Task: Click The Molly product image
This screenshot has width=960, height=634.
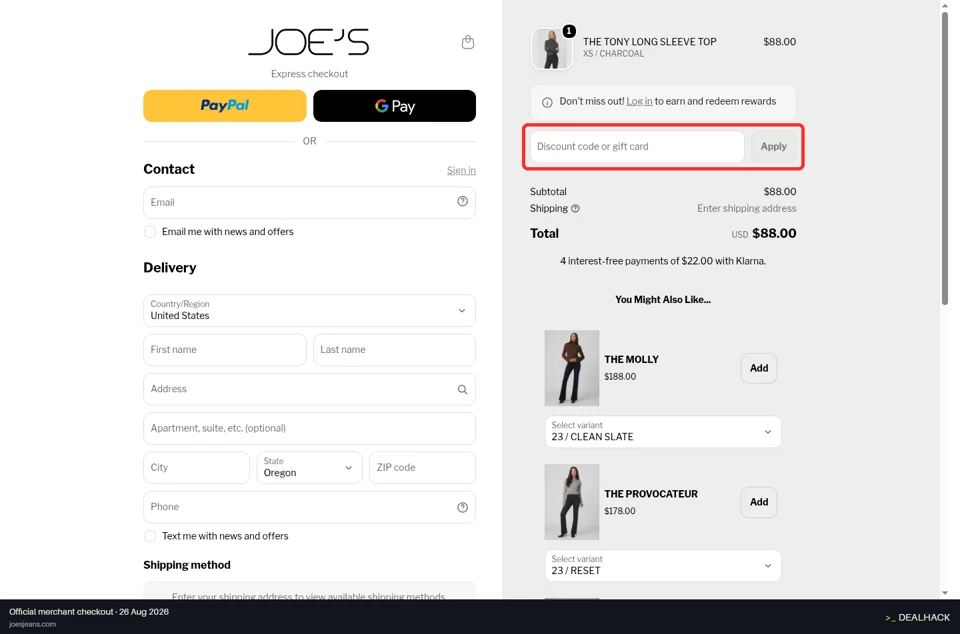Action: [x=572, y=368]
